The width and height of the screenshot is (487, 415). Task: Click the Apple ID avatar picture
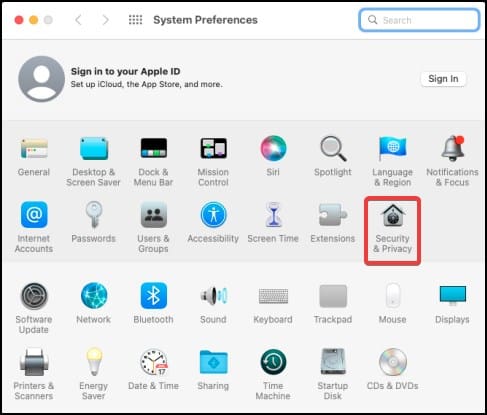41,79
